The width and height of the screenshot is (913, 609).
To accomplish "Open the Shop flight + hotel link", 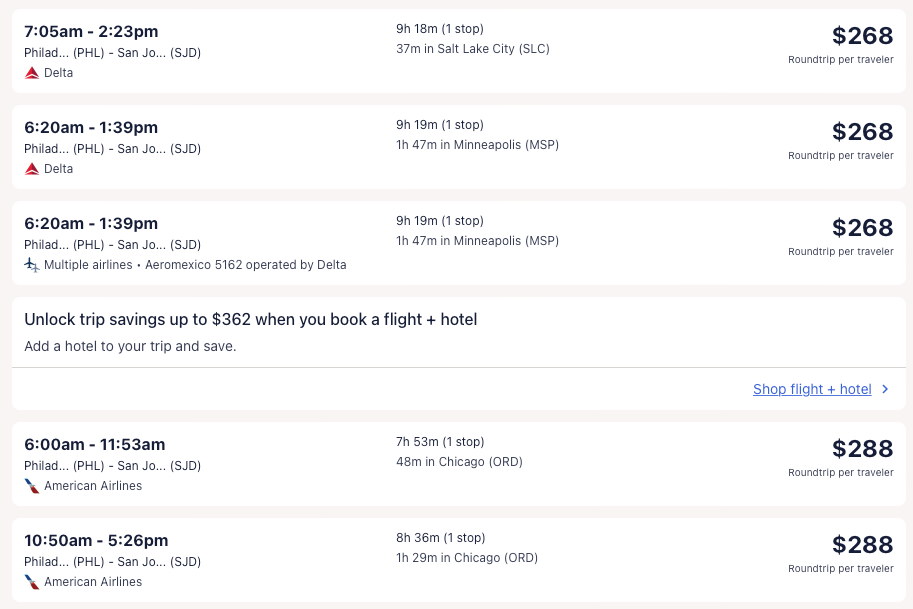I will [x=812, y=389].
